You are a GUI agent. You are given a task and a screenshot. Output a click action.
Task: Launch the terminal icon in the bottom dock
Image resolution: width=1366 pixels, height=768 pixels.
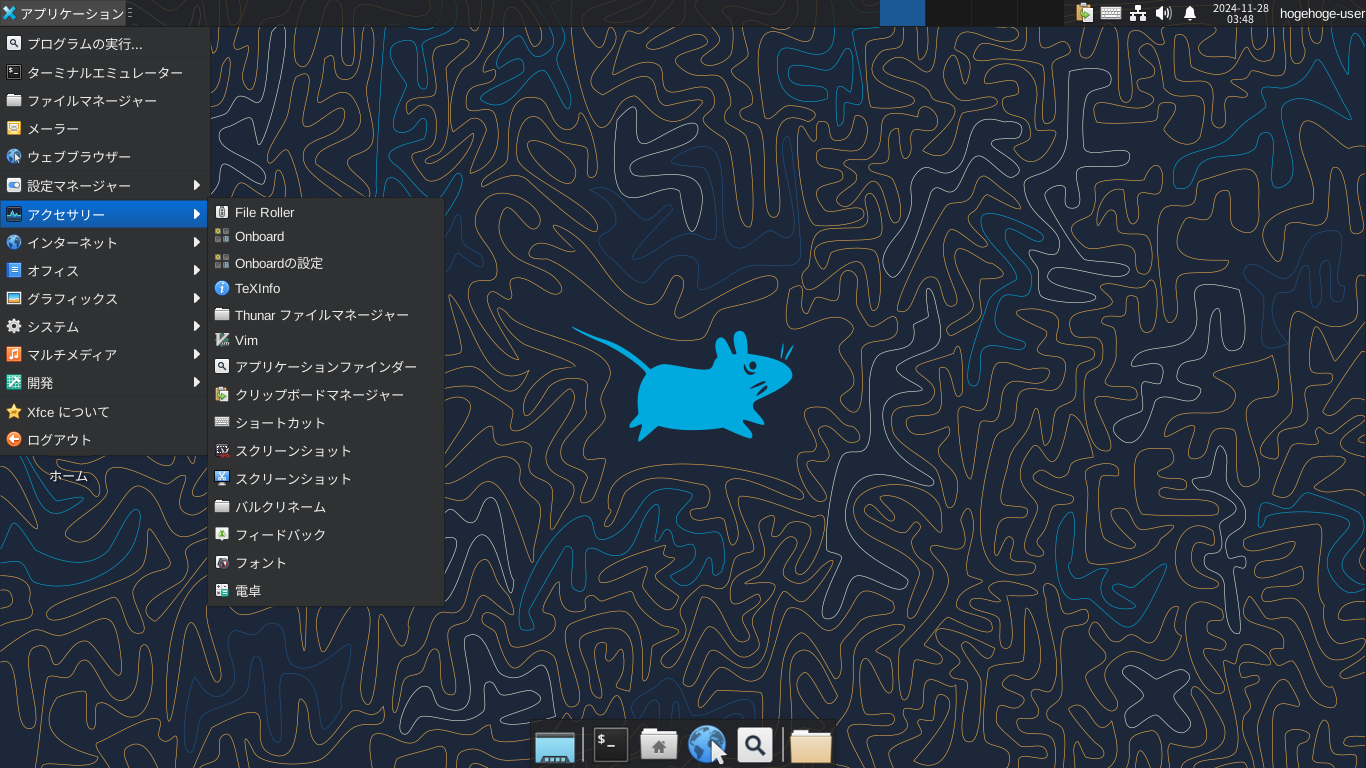pyautogui.click(x=611, y=745)
